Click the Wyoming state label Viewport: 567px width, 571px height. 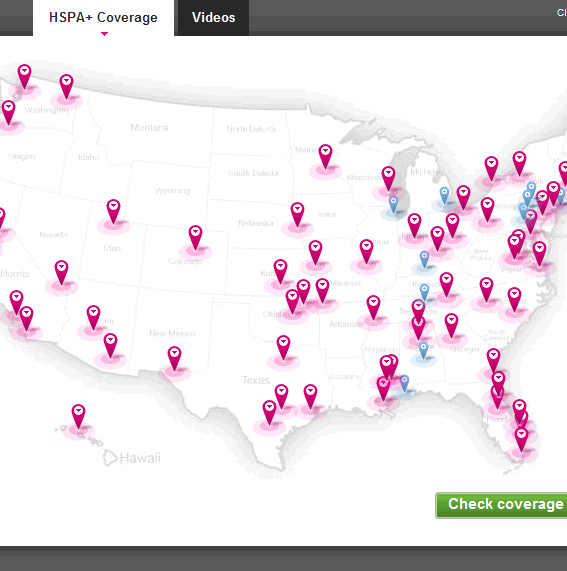[172, 191]
